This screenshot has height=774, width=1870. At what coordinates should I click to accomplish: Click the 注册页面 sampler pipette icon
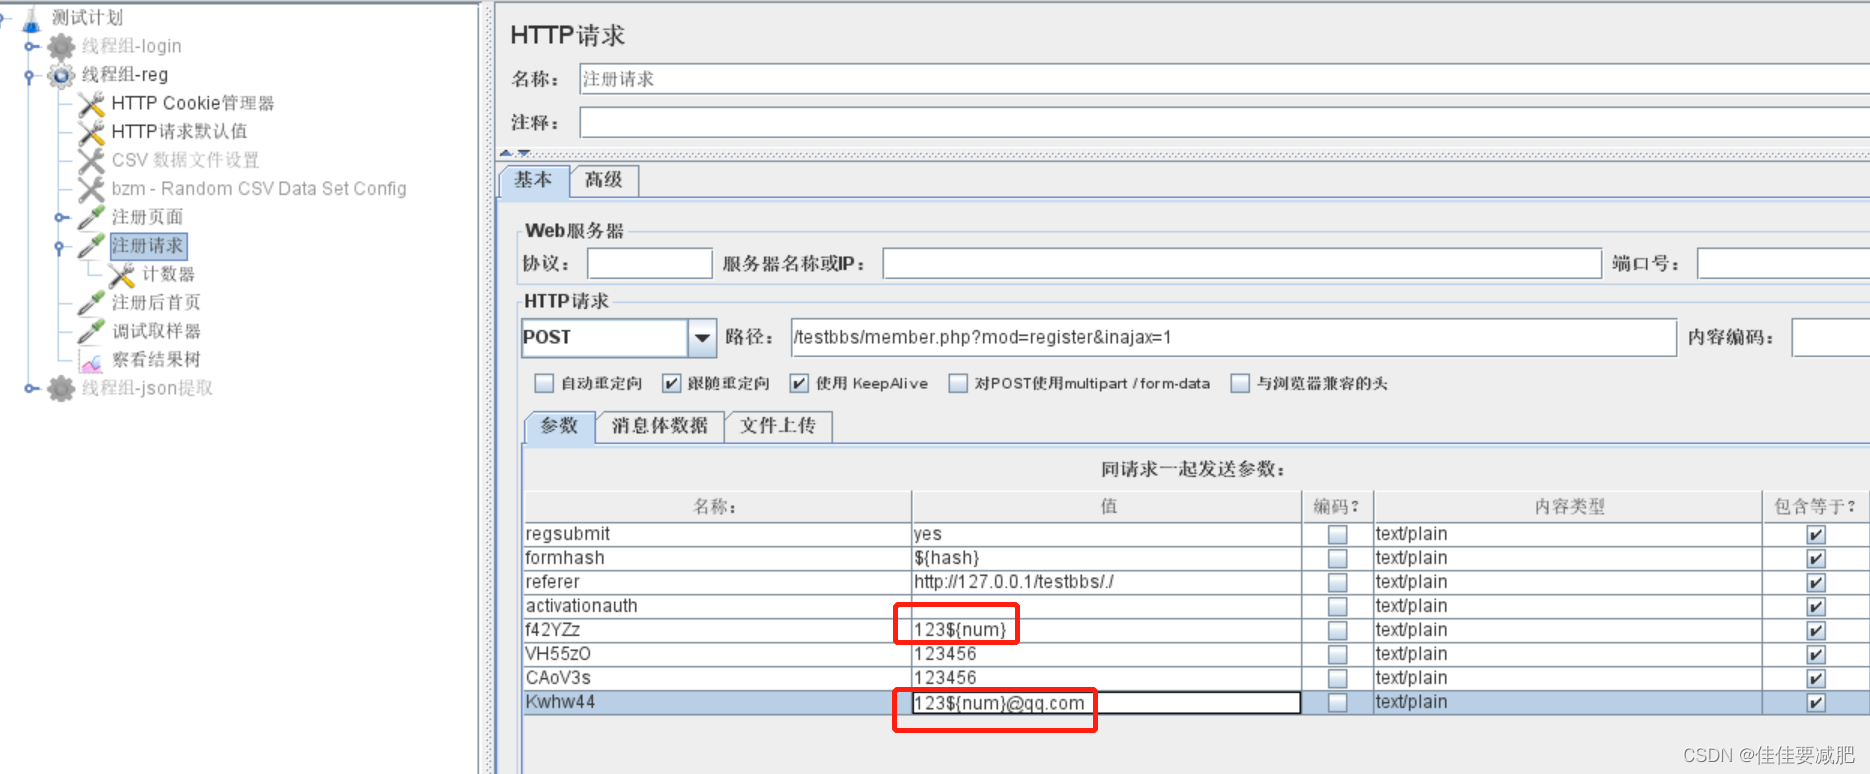pyautogui.click(x=91, y=217)
